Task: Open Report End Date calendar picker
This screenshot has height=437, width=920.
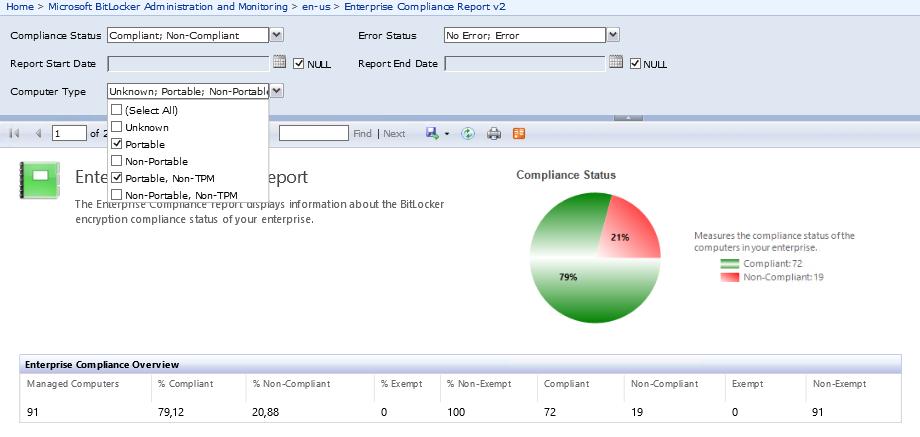Action: pos(615,62)
